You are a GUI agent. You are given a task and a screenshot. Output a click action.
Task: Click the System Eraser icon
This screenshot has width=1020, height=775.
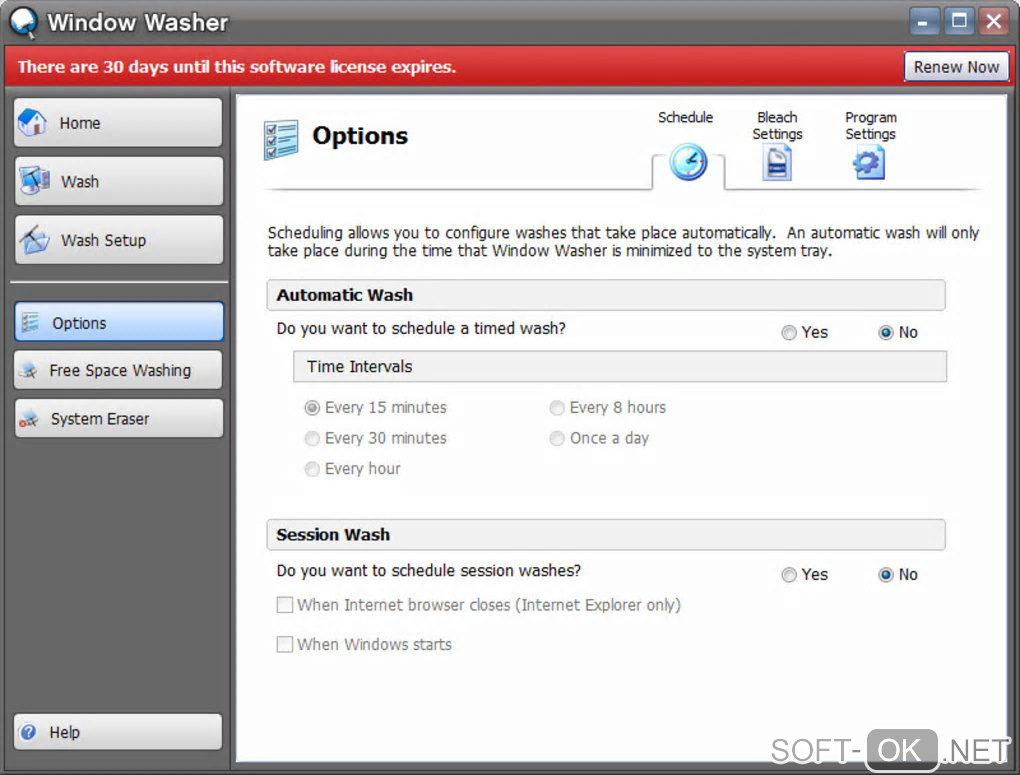tap(29, 418)
